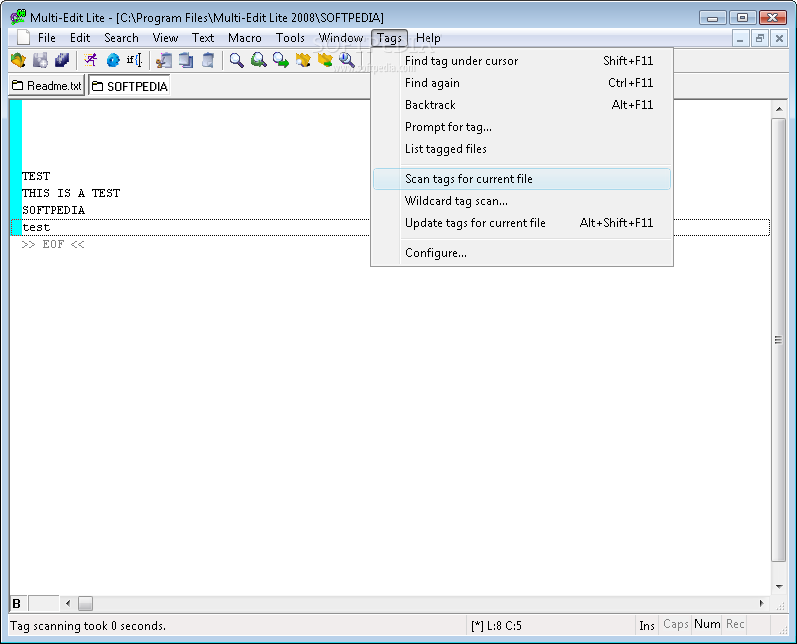Click the 'SOFTPEDIA' line in editor
Viewport: 797px width, 644px height.
tap(53, 210)
